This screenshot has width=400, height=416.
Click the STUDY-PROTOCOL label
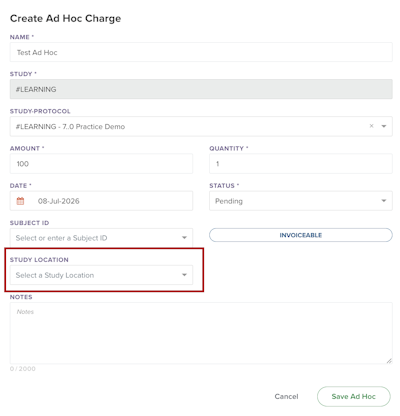(40, 111)
